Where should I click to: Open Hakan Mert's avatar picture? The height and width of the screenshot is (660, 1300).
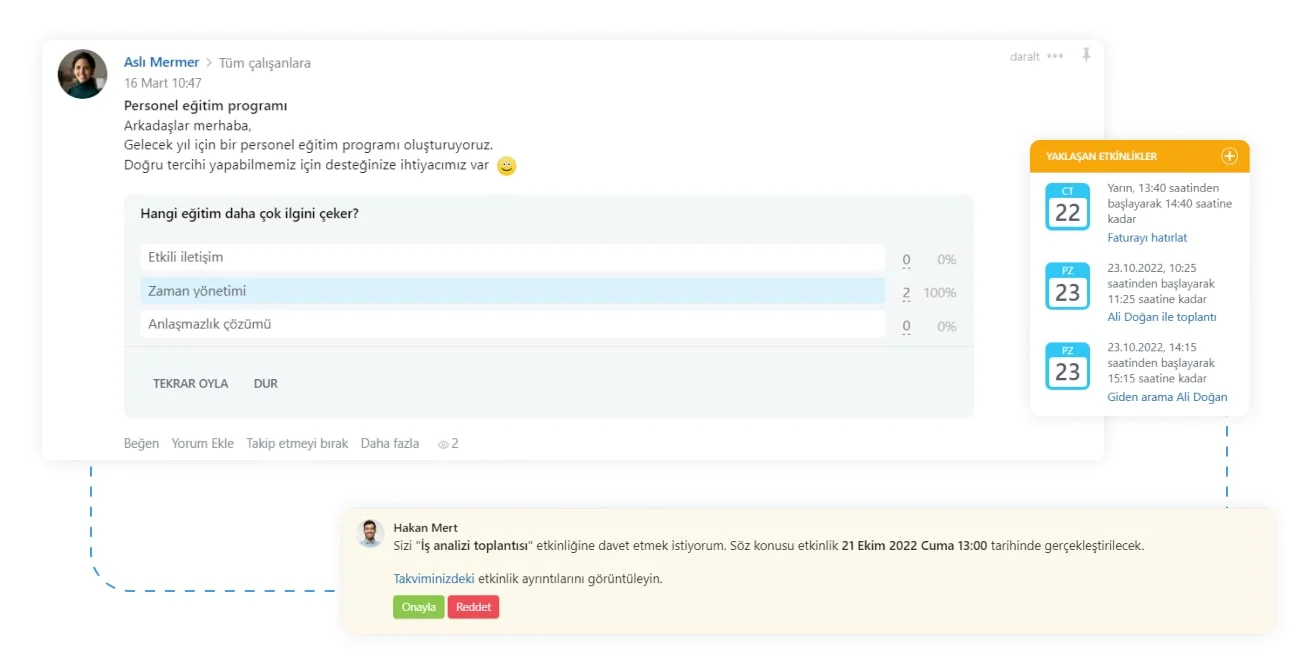(x=370, y=533)
